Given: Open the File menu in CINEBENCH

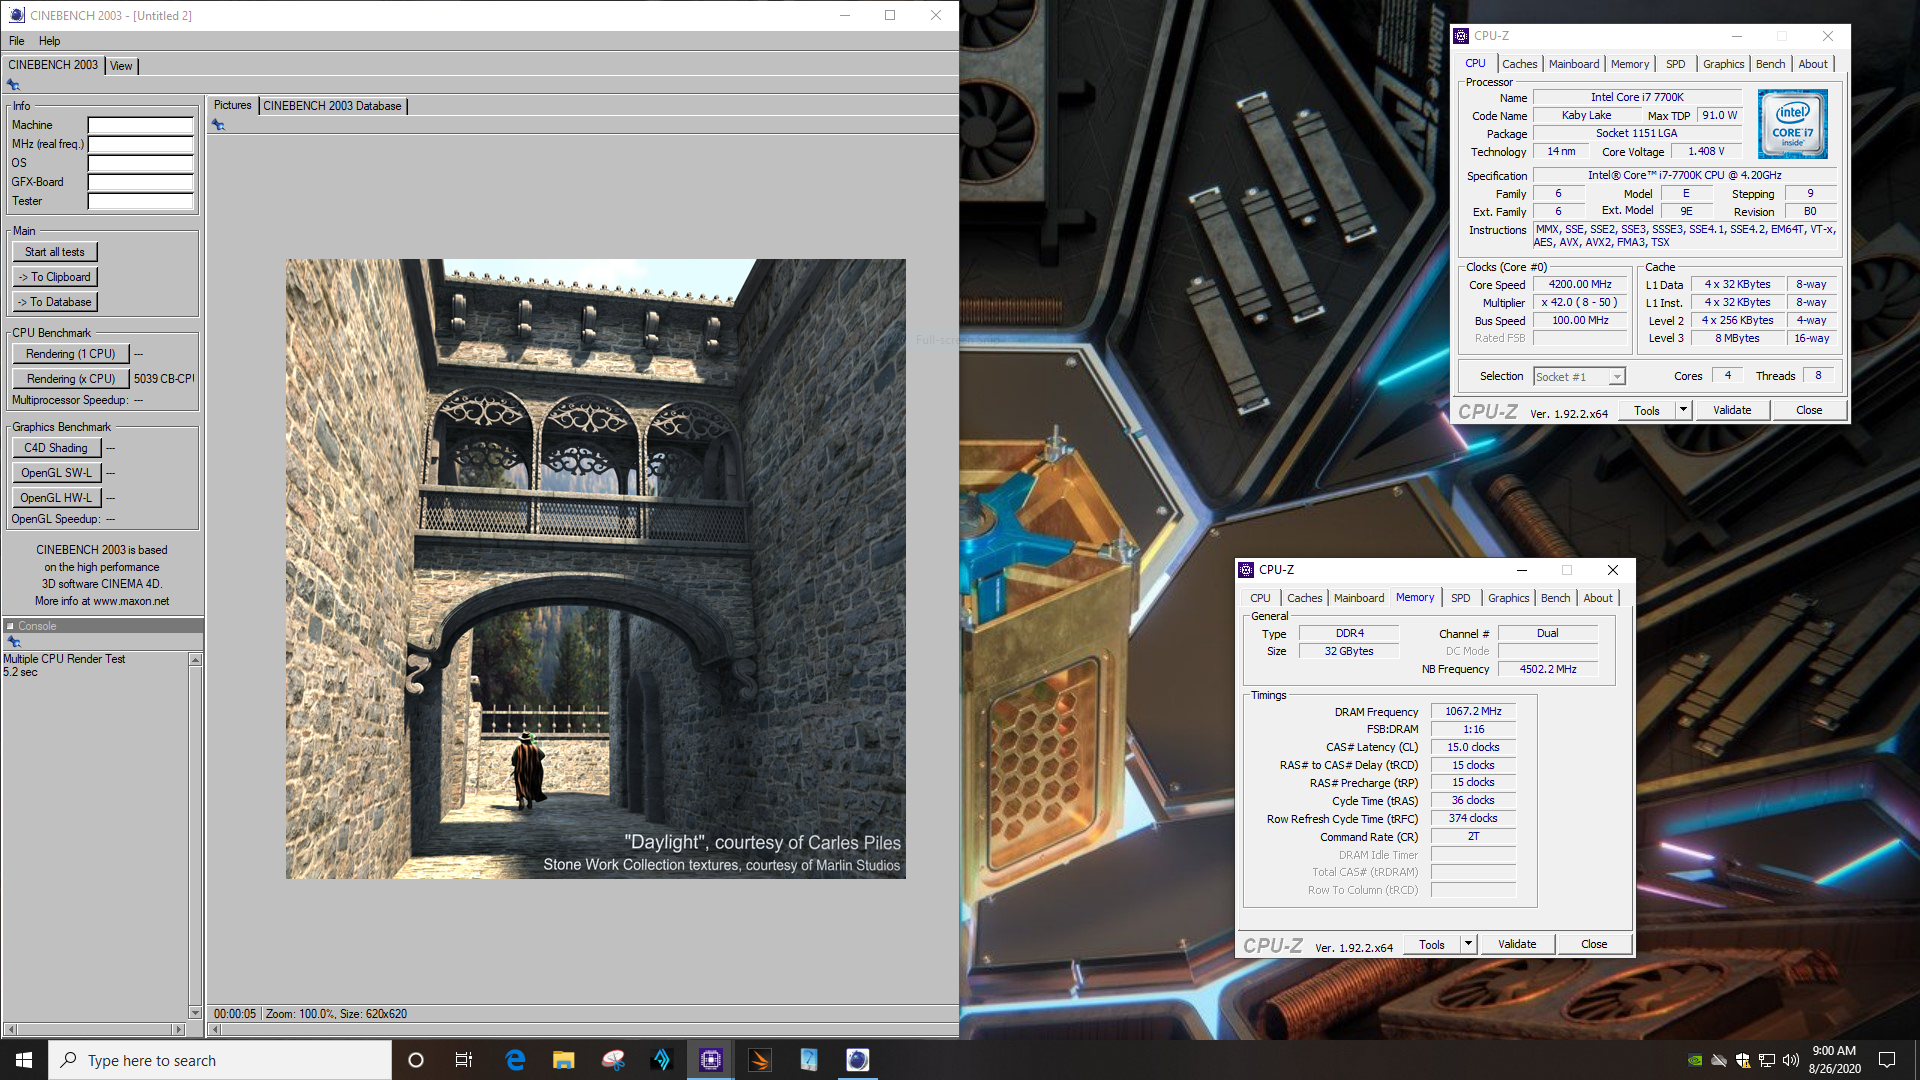Looking at the screenshot, I should pos(17,41).
